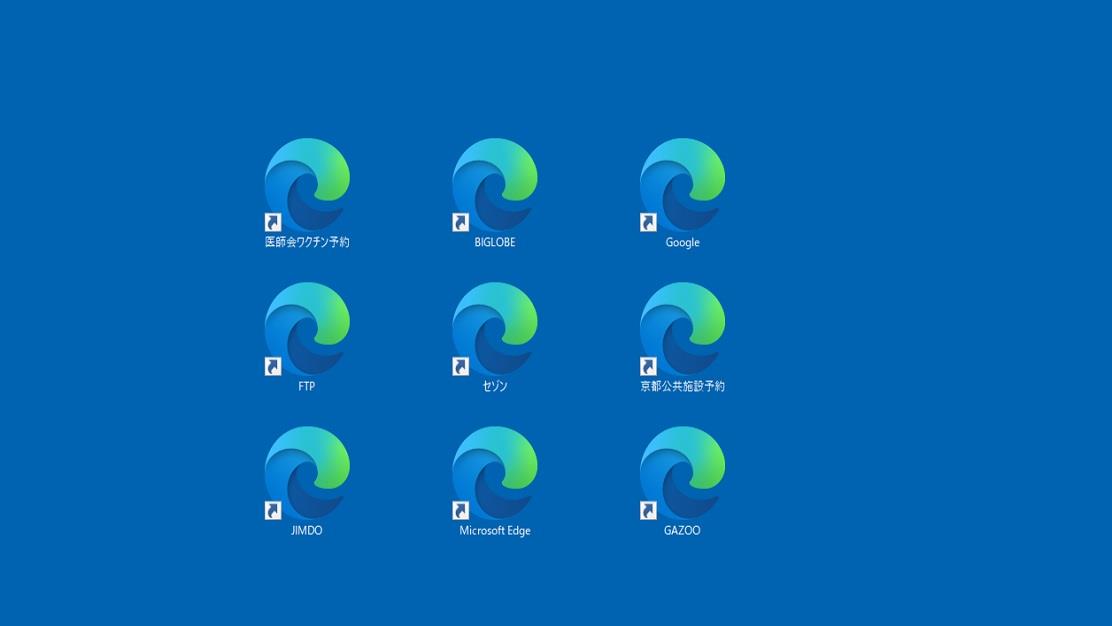Click the Google text label

pyautogui.click(x=682, y=242)
